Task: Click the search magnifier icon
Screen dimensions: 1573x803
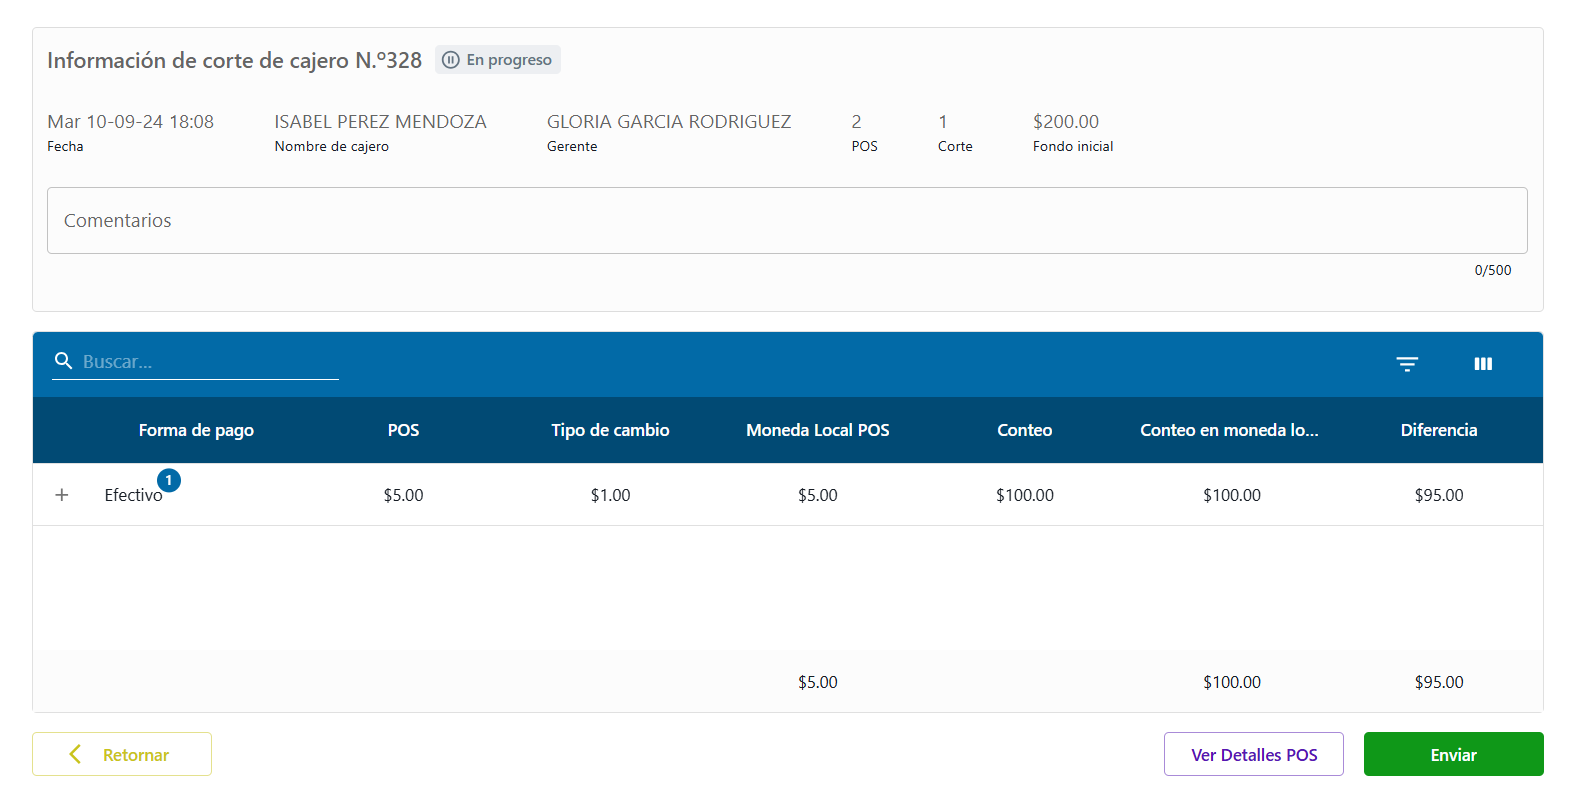Action: coord(64,361)
